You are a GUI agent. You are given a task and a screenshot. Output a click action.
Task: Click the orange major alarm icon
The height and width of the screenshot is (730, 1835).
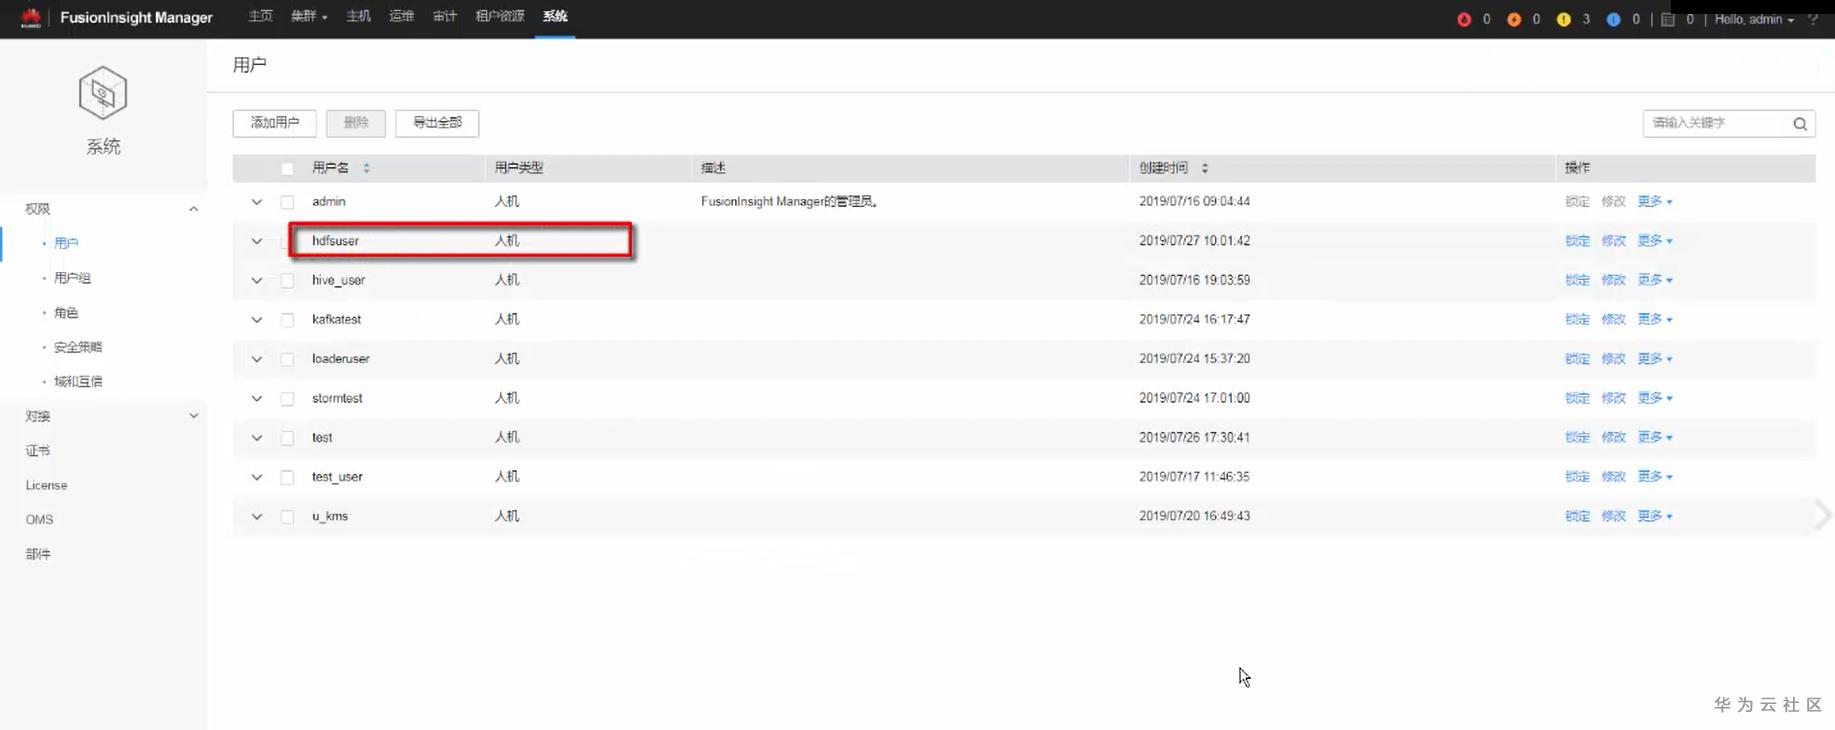(1514, 19)
